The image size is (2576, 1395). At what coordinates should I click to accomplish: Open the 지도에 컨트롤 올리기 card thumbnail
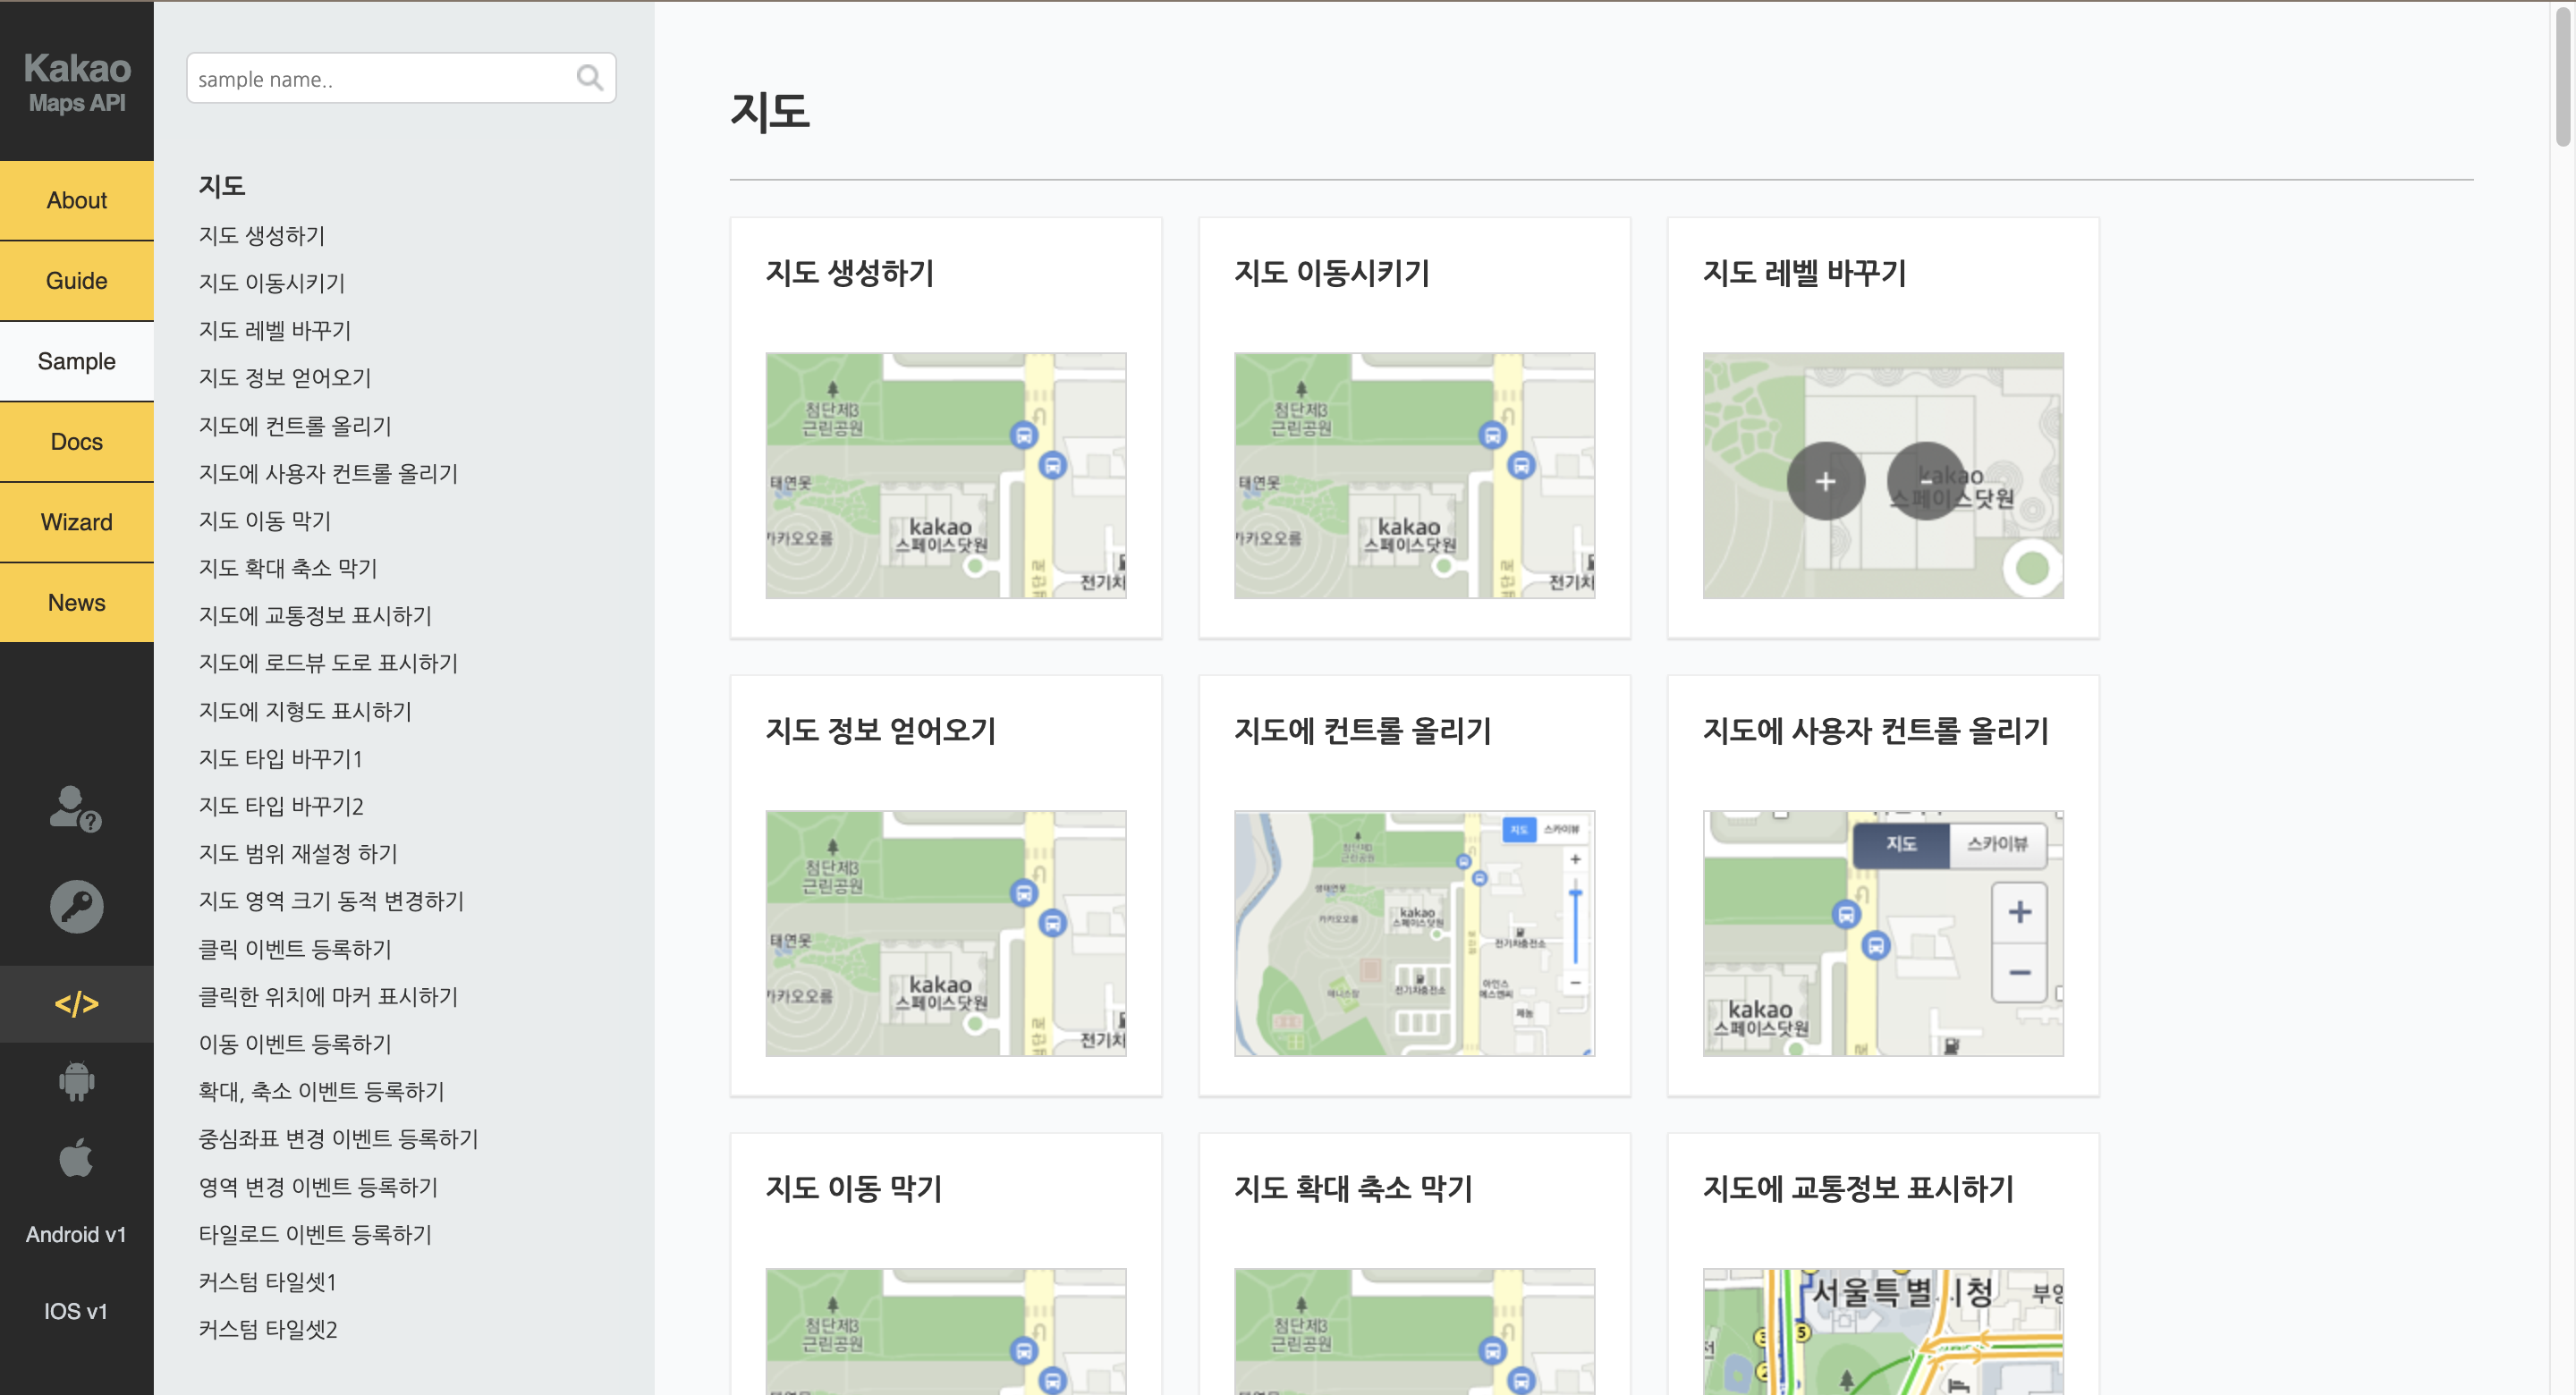[1414, 933]
